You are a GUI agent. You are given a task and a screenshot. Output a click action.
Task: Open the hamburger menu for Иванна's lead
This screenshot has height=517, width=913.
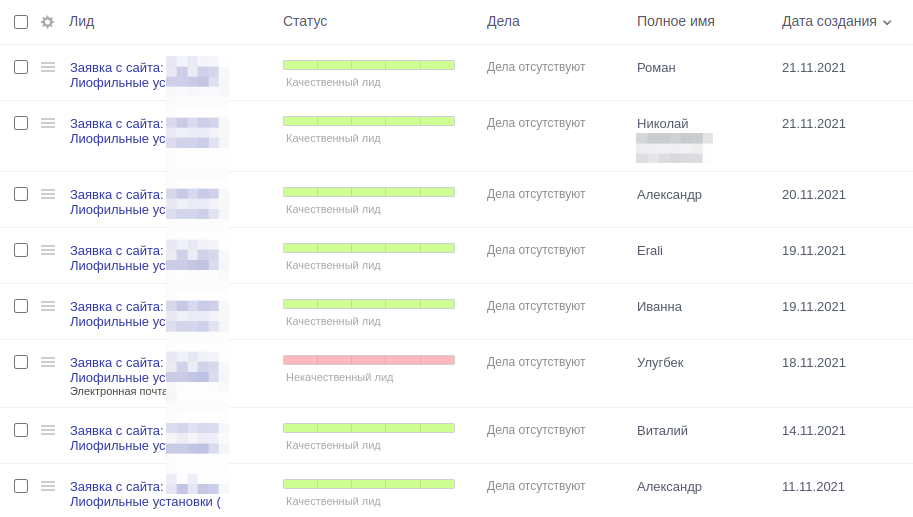click(x=48, y=306)
